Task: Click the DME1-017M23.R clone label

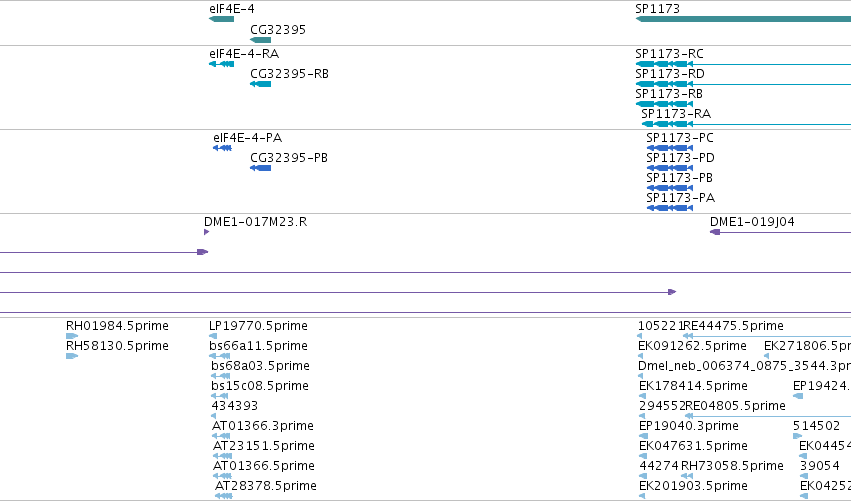Action: pos(256,222)
